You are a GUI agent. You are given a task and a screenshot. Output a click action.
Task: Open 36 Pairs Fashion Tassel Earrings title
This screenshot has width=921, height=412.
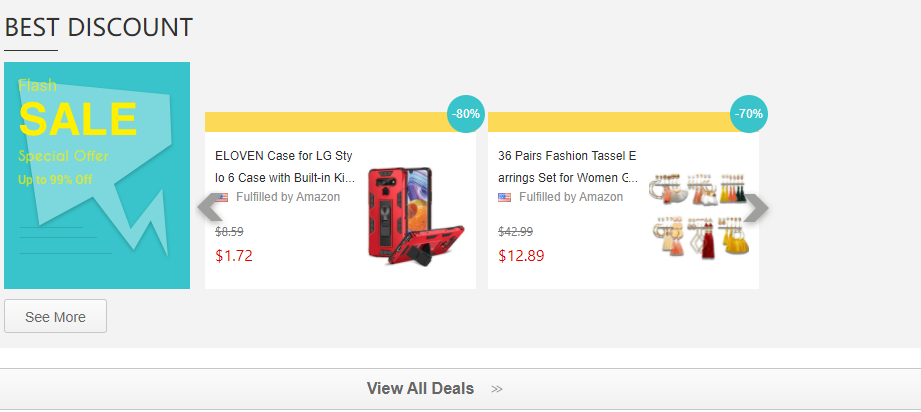click(x=567, y=166)
